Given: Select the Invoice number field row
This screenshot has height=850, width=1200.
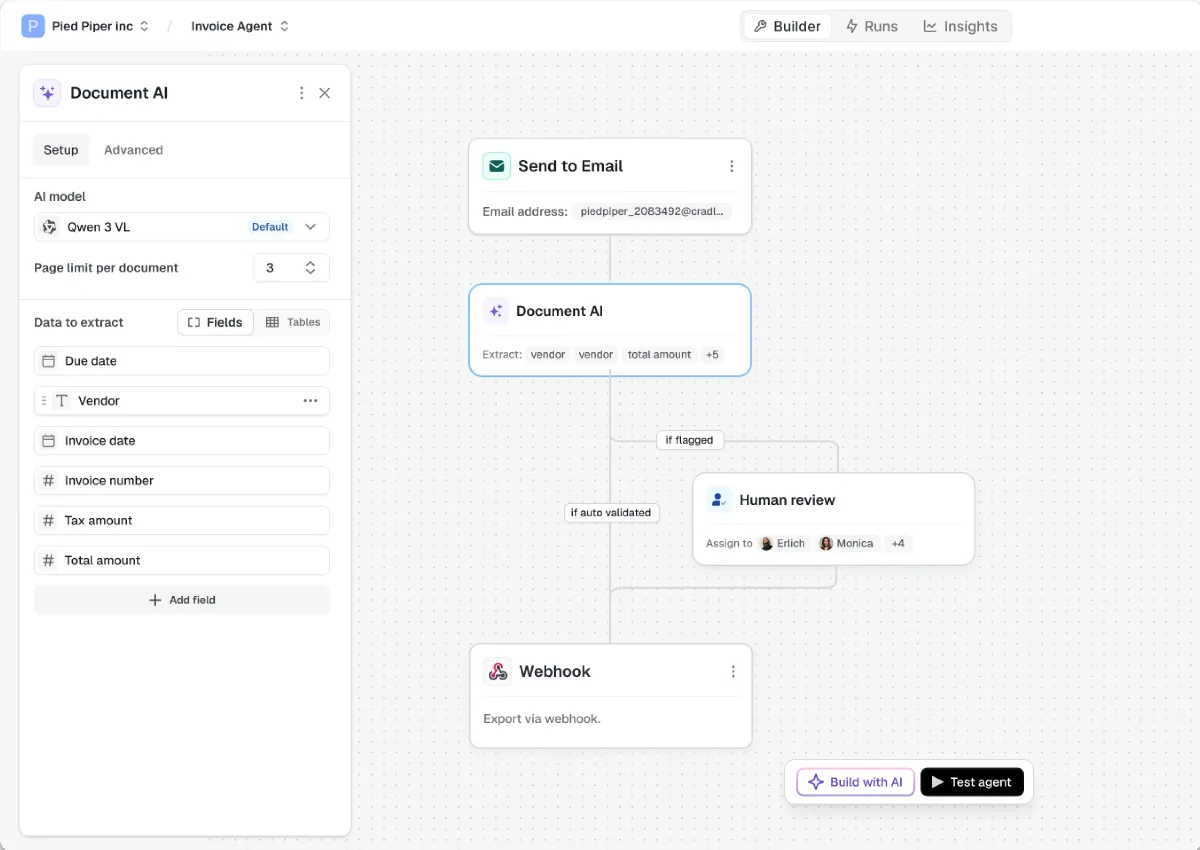Looking at the screenshot, I should pyautogui.click(x=182, y=481).
